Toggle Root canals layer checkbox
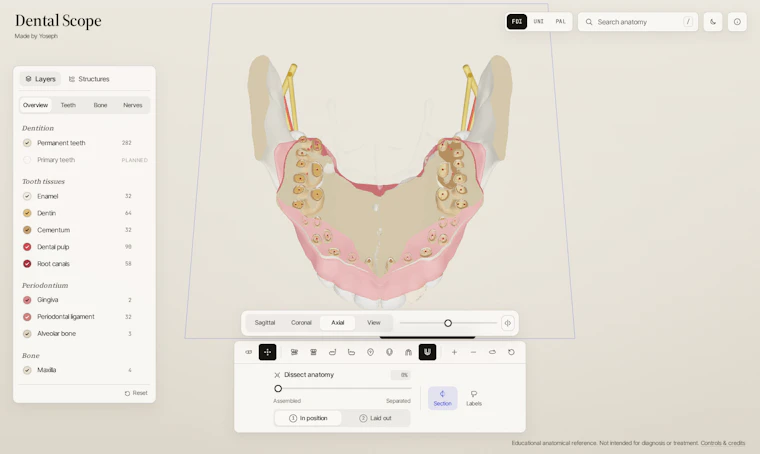The image size is (760, 454). tap(27, 264)
